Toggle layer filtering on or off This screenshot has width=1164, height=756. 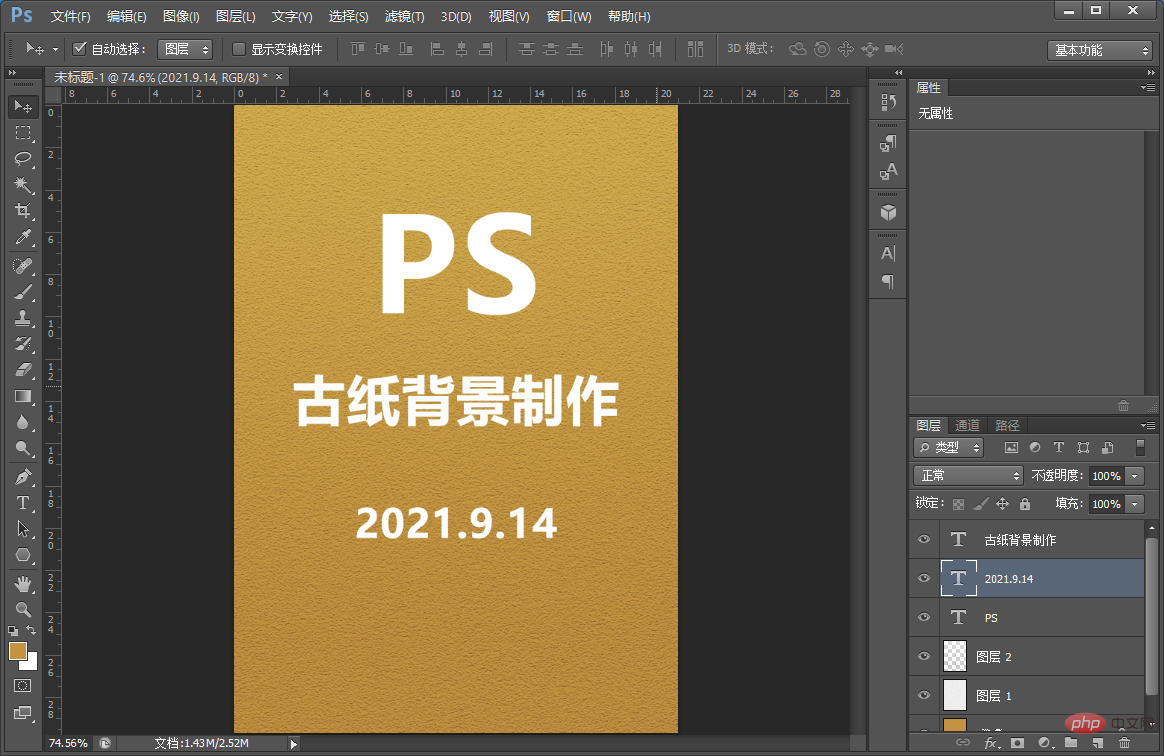coord(1140,447)
